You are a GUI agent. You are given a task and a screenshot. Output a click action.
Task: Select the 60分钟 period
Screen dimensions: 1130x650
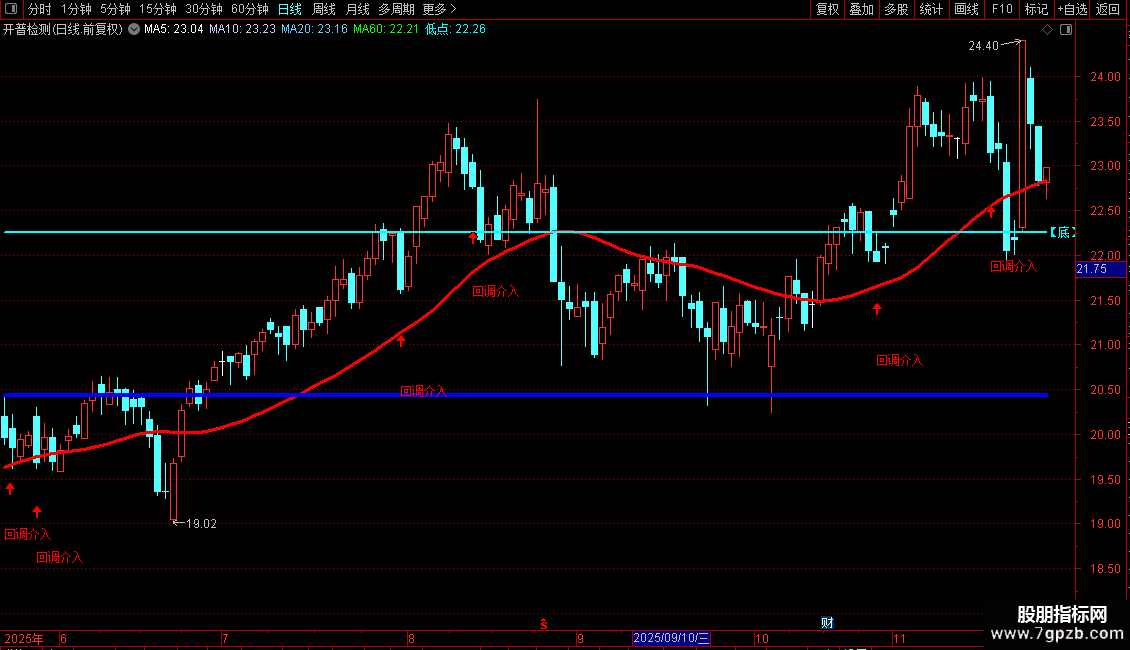pos(249,9)
